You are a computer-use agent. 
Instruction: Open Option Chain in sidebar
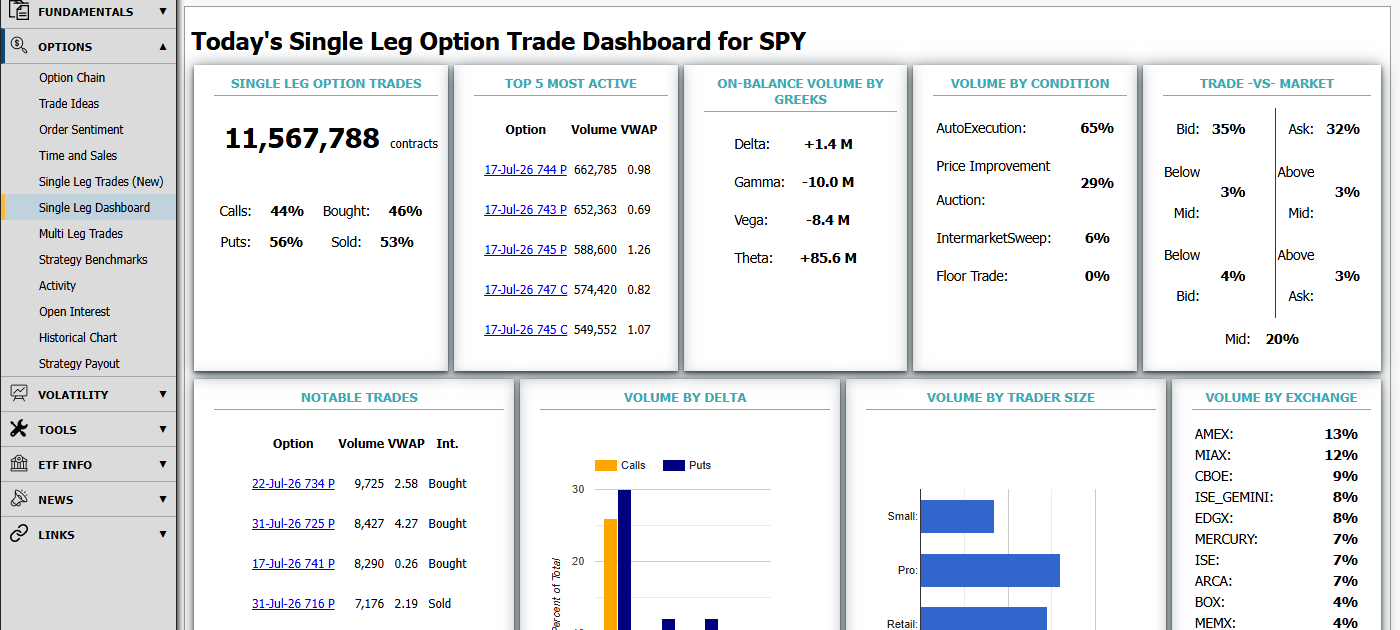click(x=72, y=78)
